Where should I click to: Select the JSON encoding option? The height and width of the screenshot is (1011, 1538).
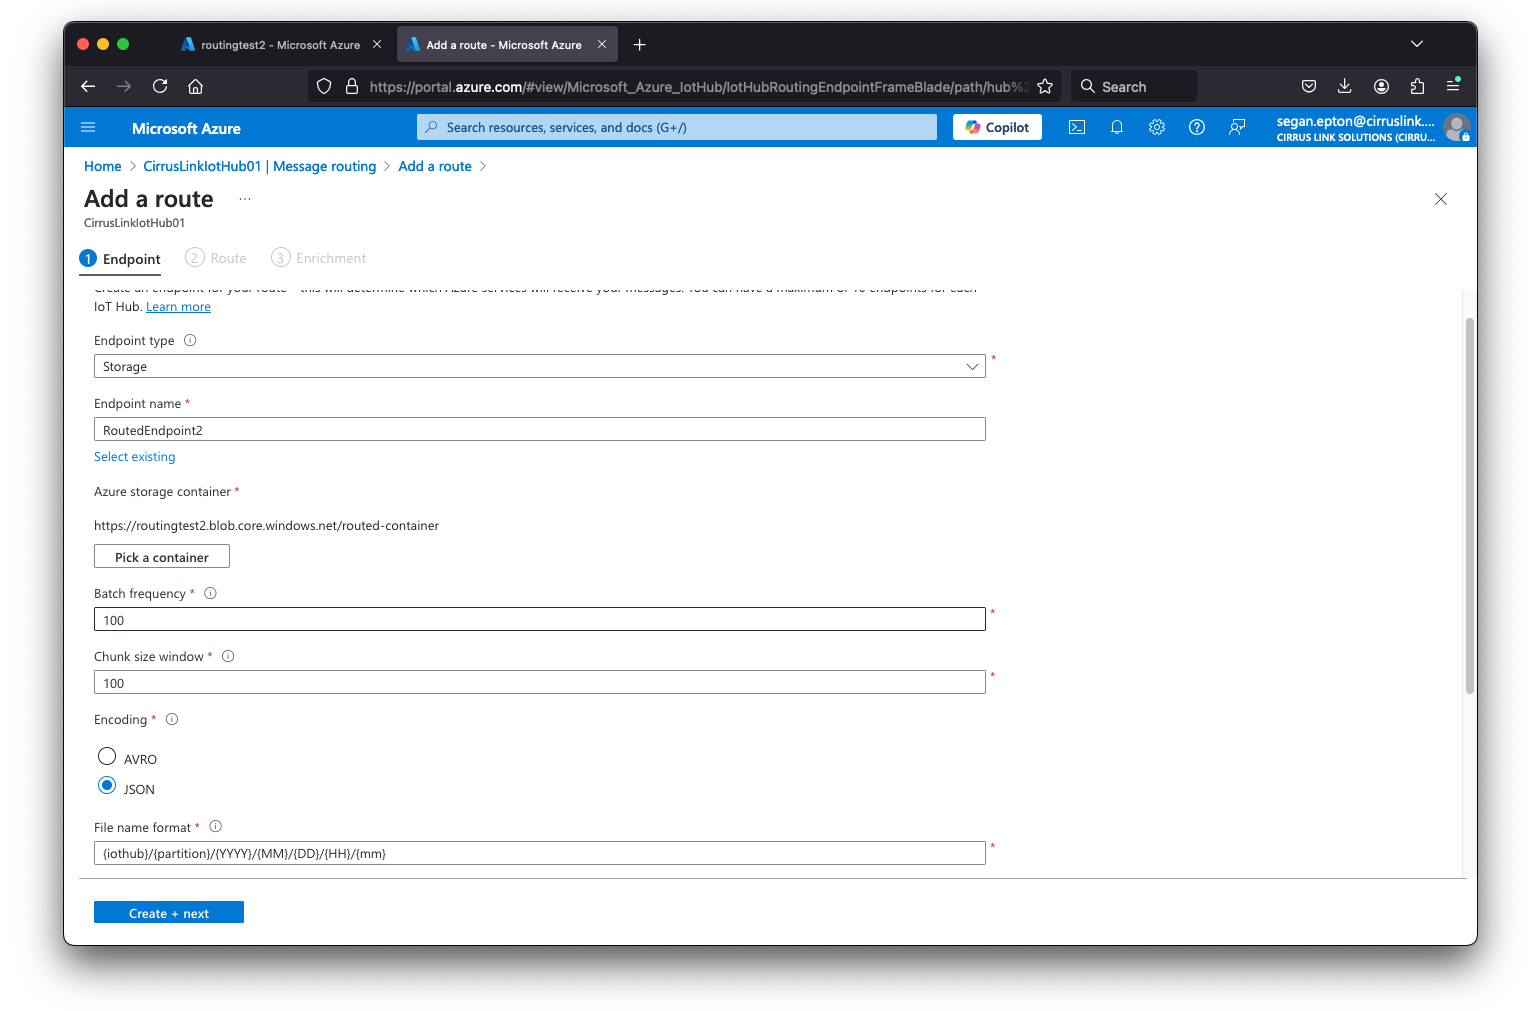[x=107, y=786]
